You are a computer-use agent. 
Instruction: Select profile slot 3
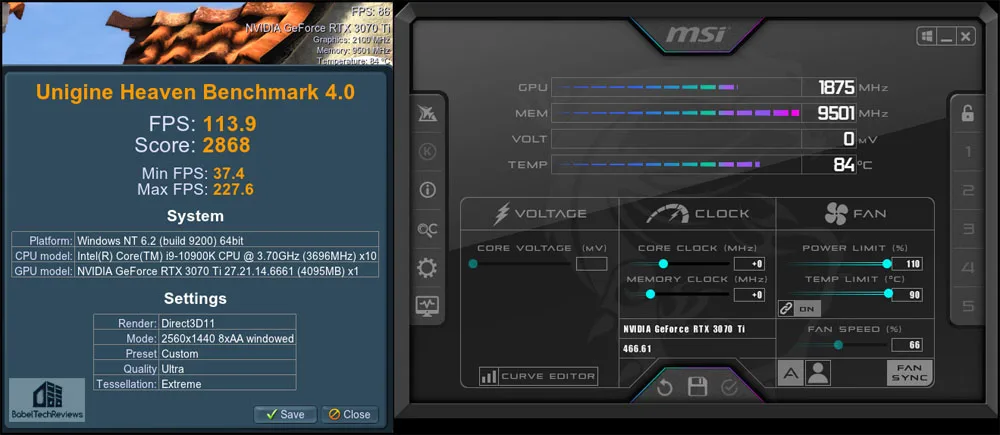tap(968, 229)
